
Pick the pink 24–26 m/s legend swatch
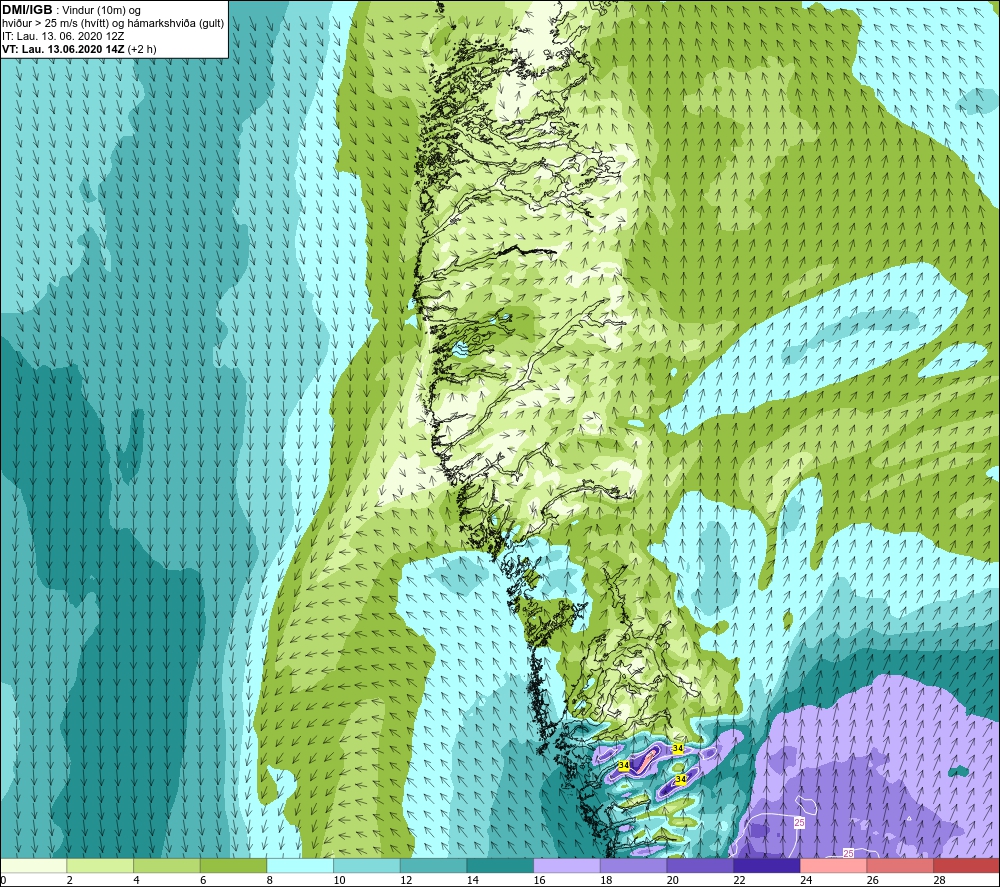pos(833,865)
